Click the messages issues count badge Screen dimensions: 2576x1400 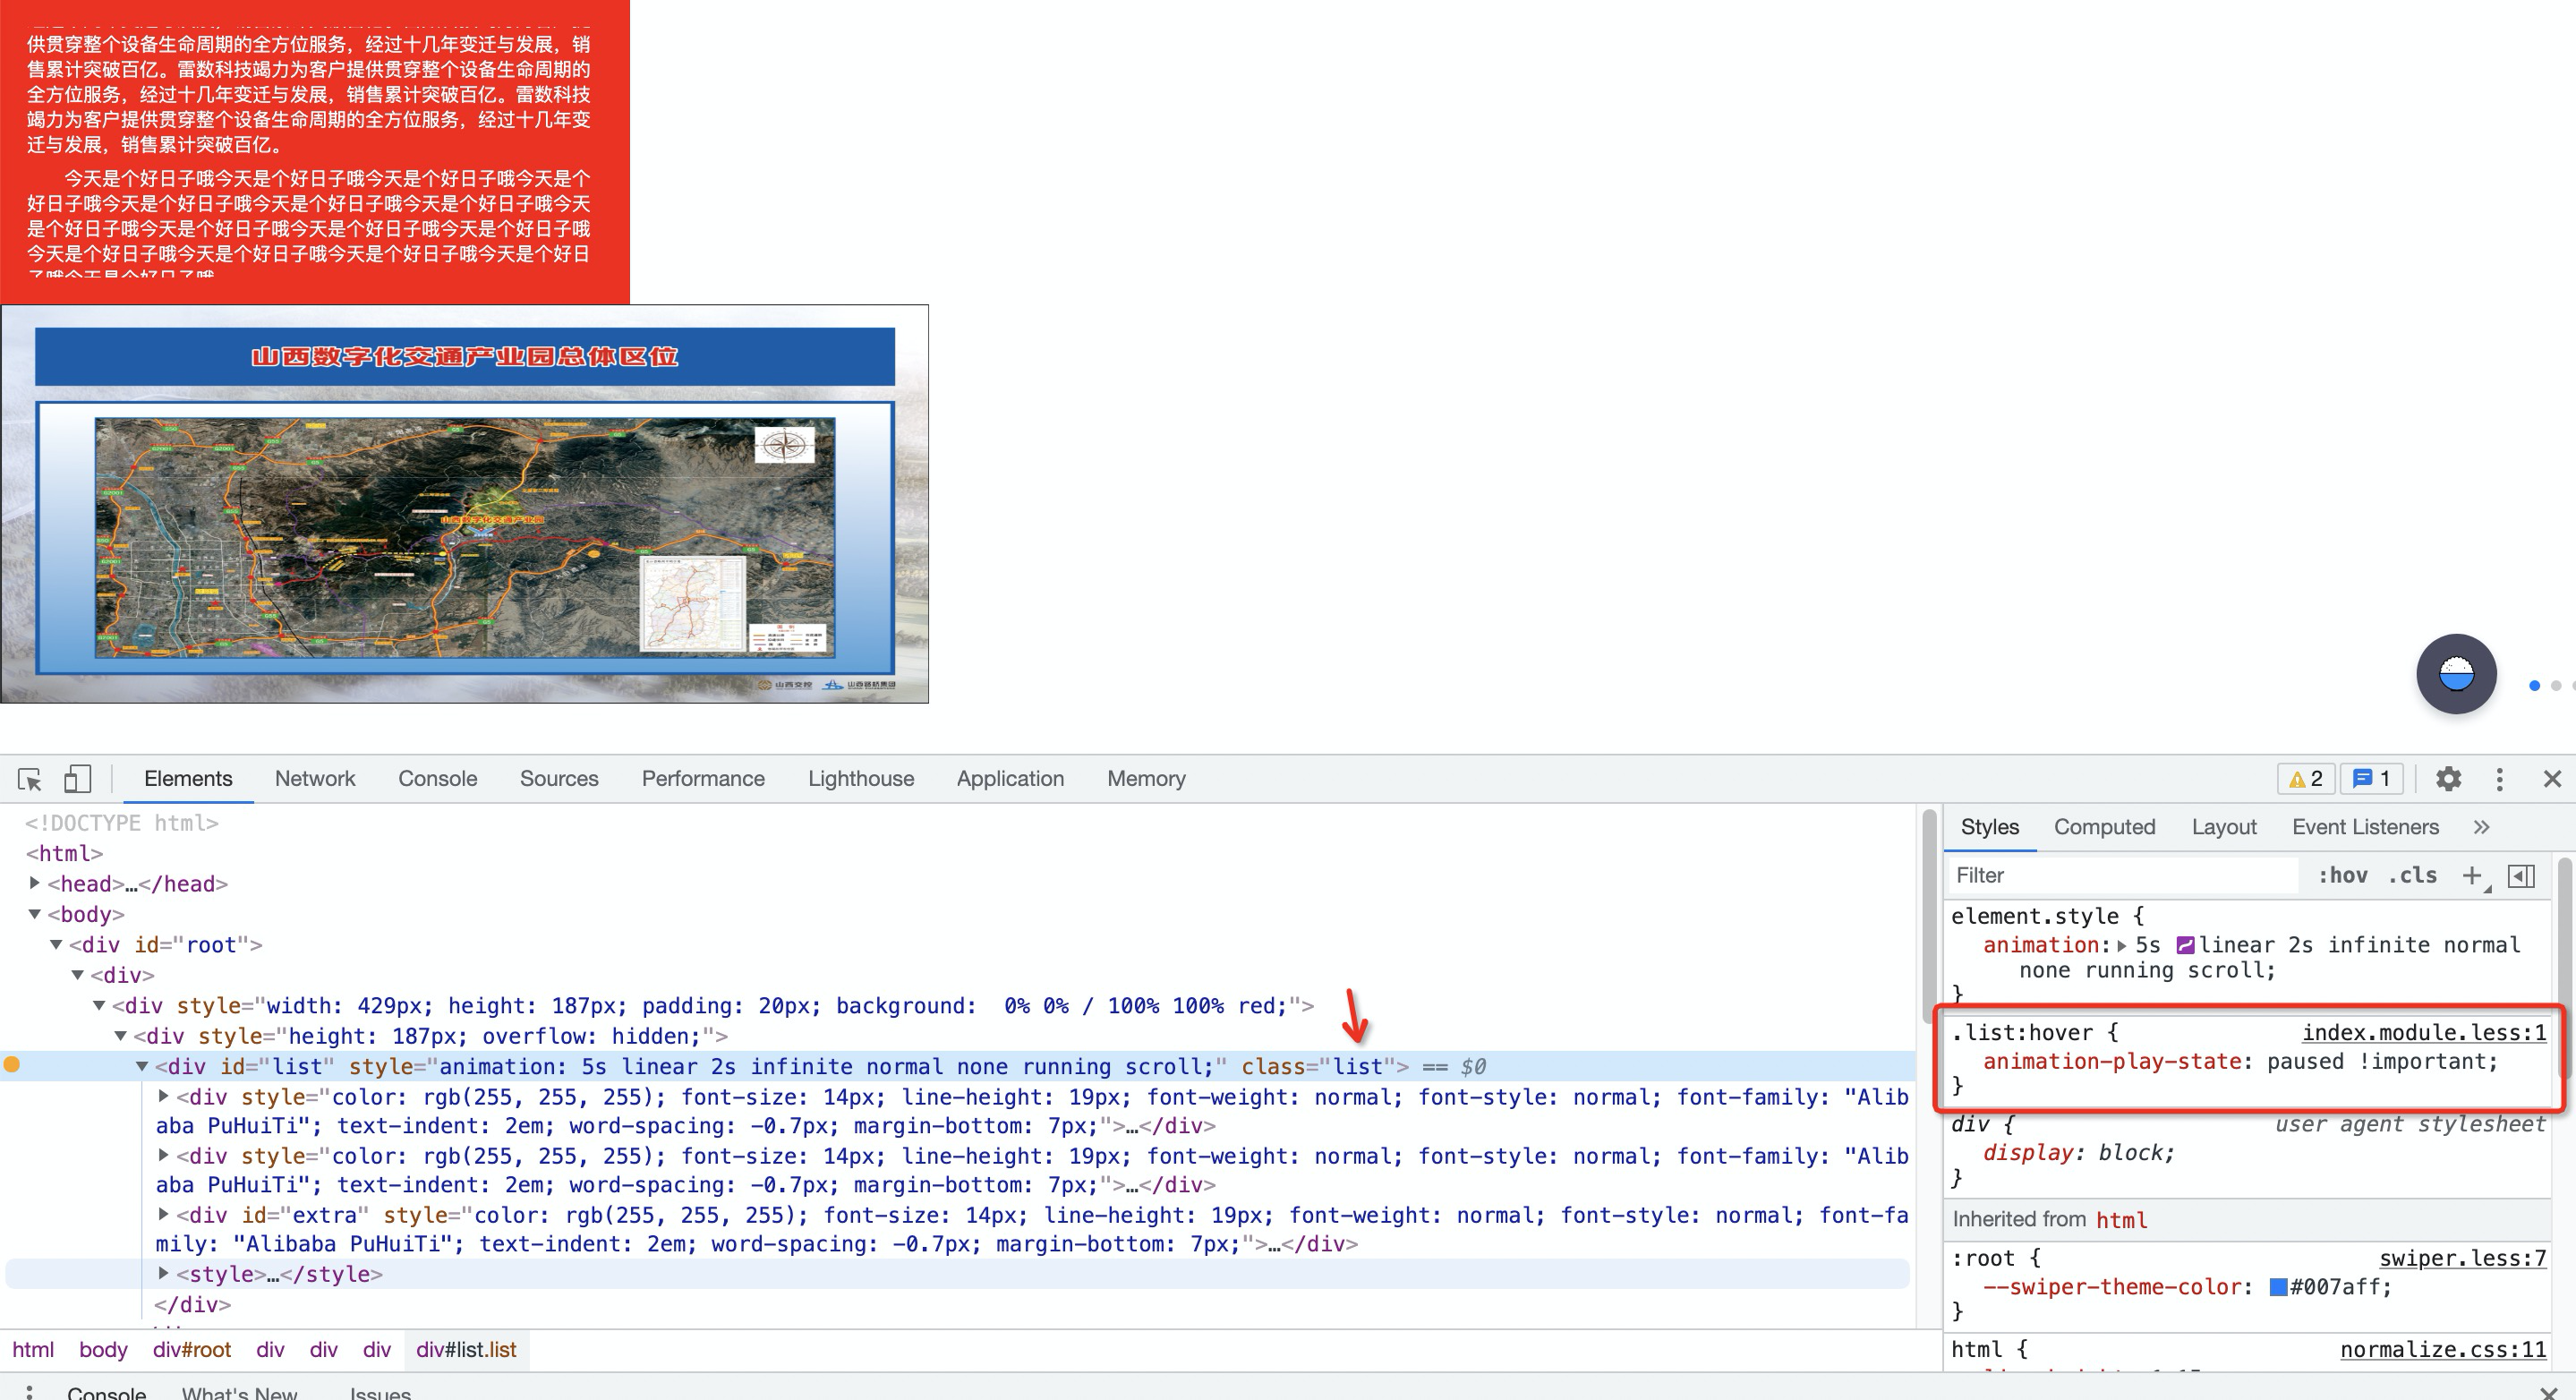coord(2371,779)
